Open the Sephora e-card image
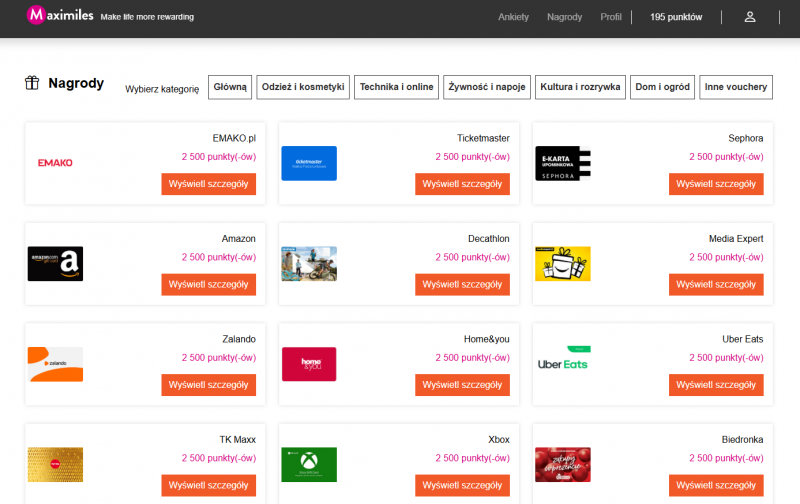This screenshot has width=800, height=504. [x=563, y=164]
